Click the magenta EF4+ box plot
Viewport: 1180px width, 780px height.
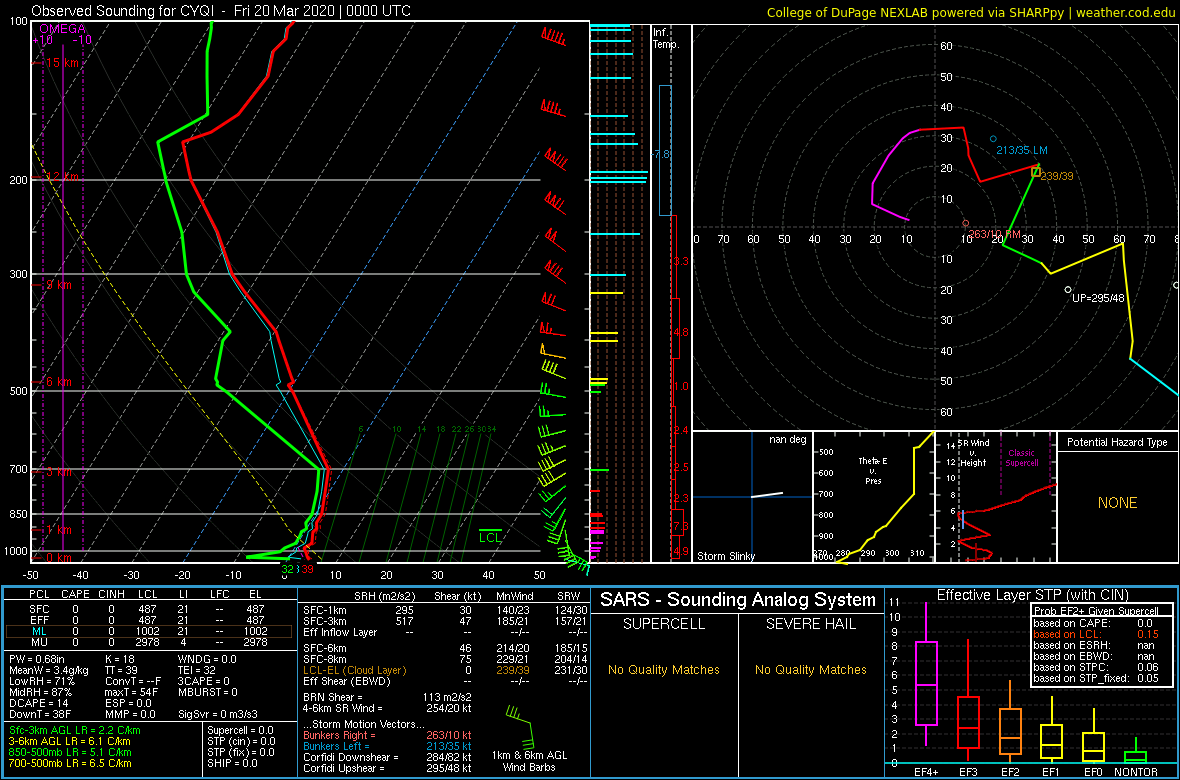925,675
